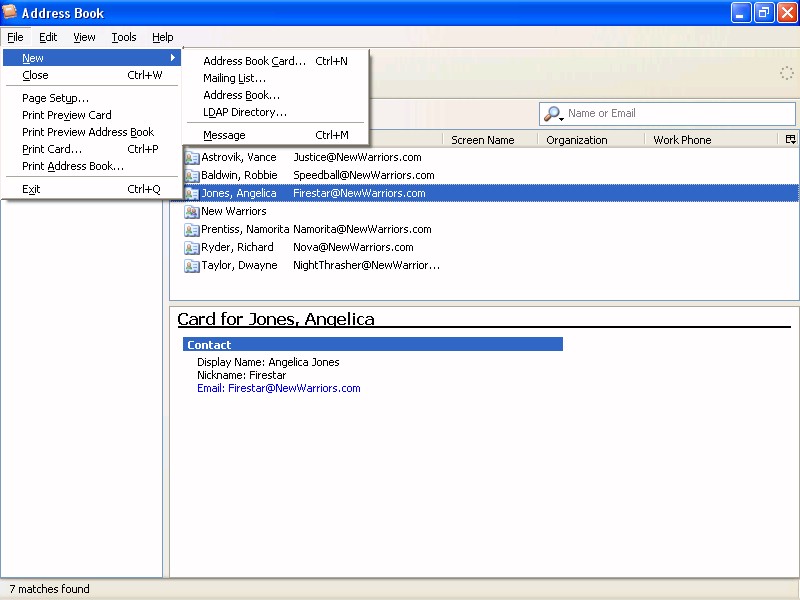800x600 pixels.
Task: Open the column picker icon
Action: coord(790,139)
